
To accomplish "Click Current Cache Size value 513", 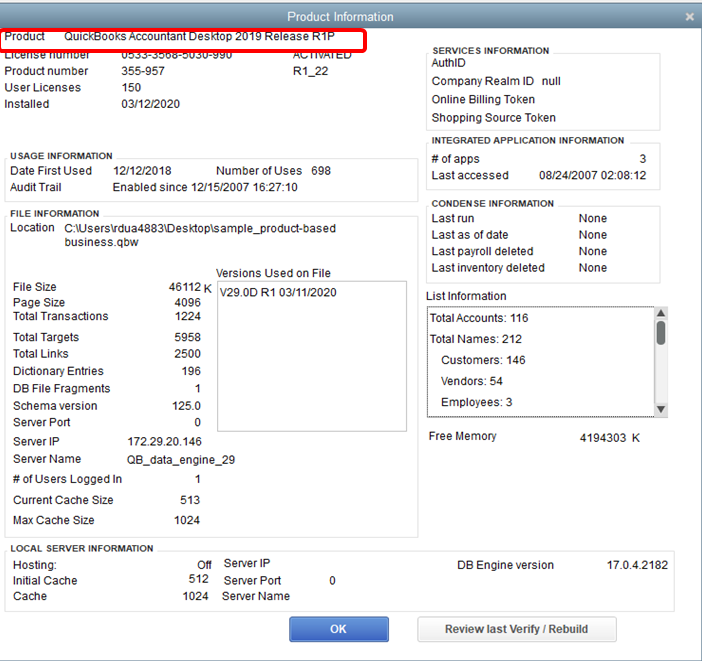I will click(x=190, y=500).
